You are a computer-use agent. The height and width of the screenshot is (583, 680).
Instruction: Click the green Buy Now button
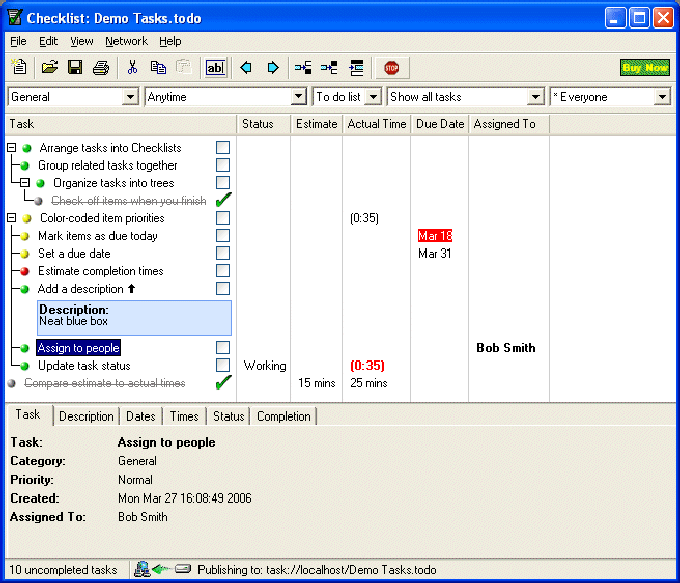(x=644, y=68)
